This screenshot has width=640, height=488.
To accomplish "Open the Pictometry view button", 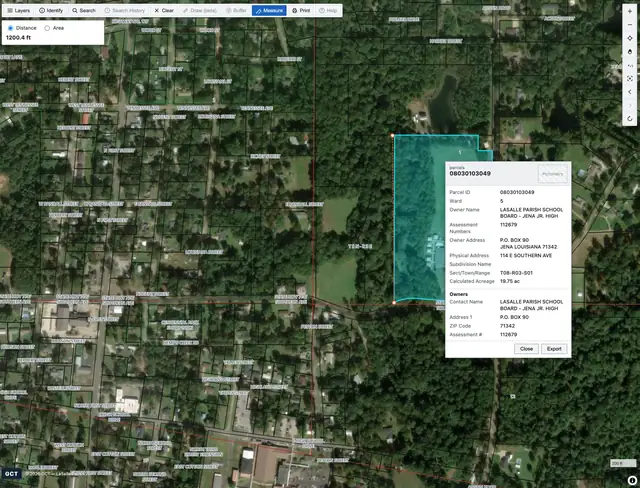I will pyautogui.click(x=553, y=174).
